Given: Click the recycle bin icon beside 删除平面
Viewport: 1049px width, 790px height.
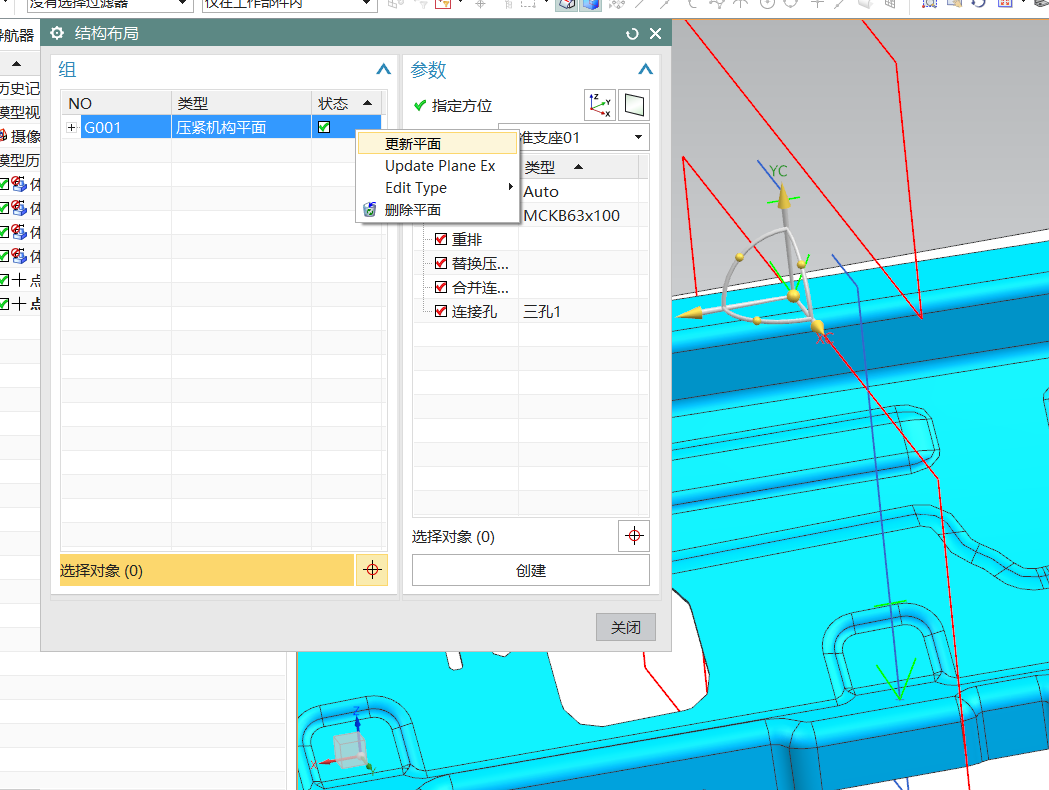Looking at the screenshot, I should coord(369,210).
